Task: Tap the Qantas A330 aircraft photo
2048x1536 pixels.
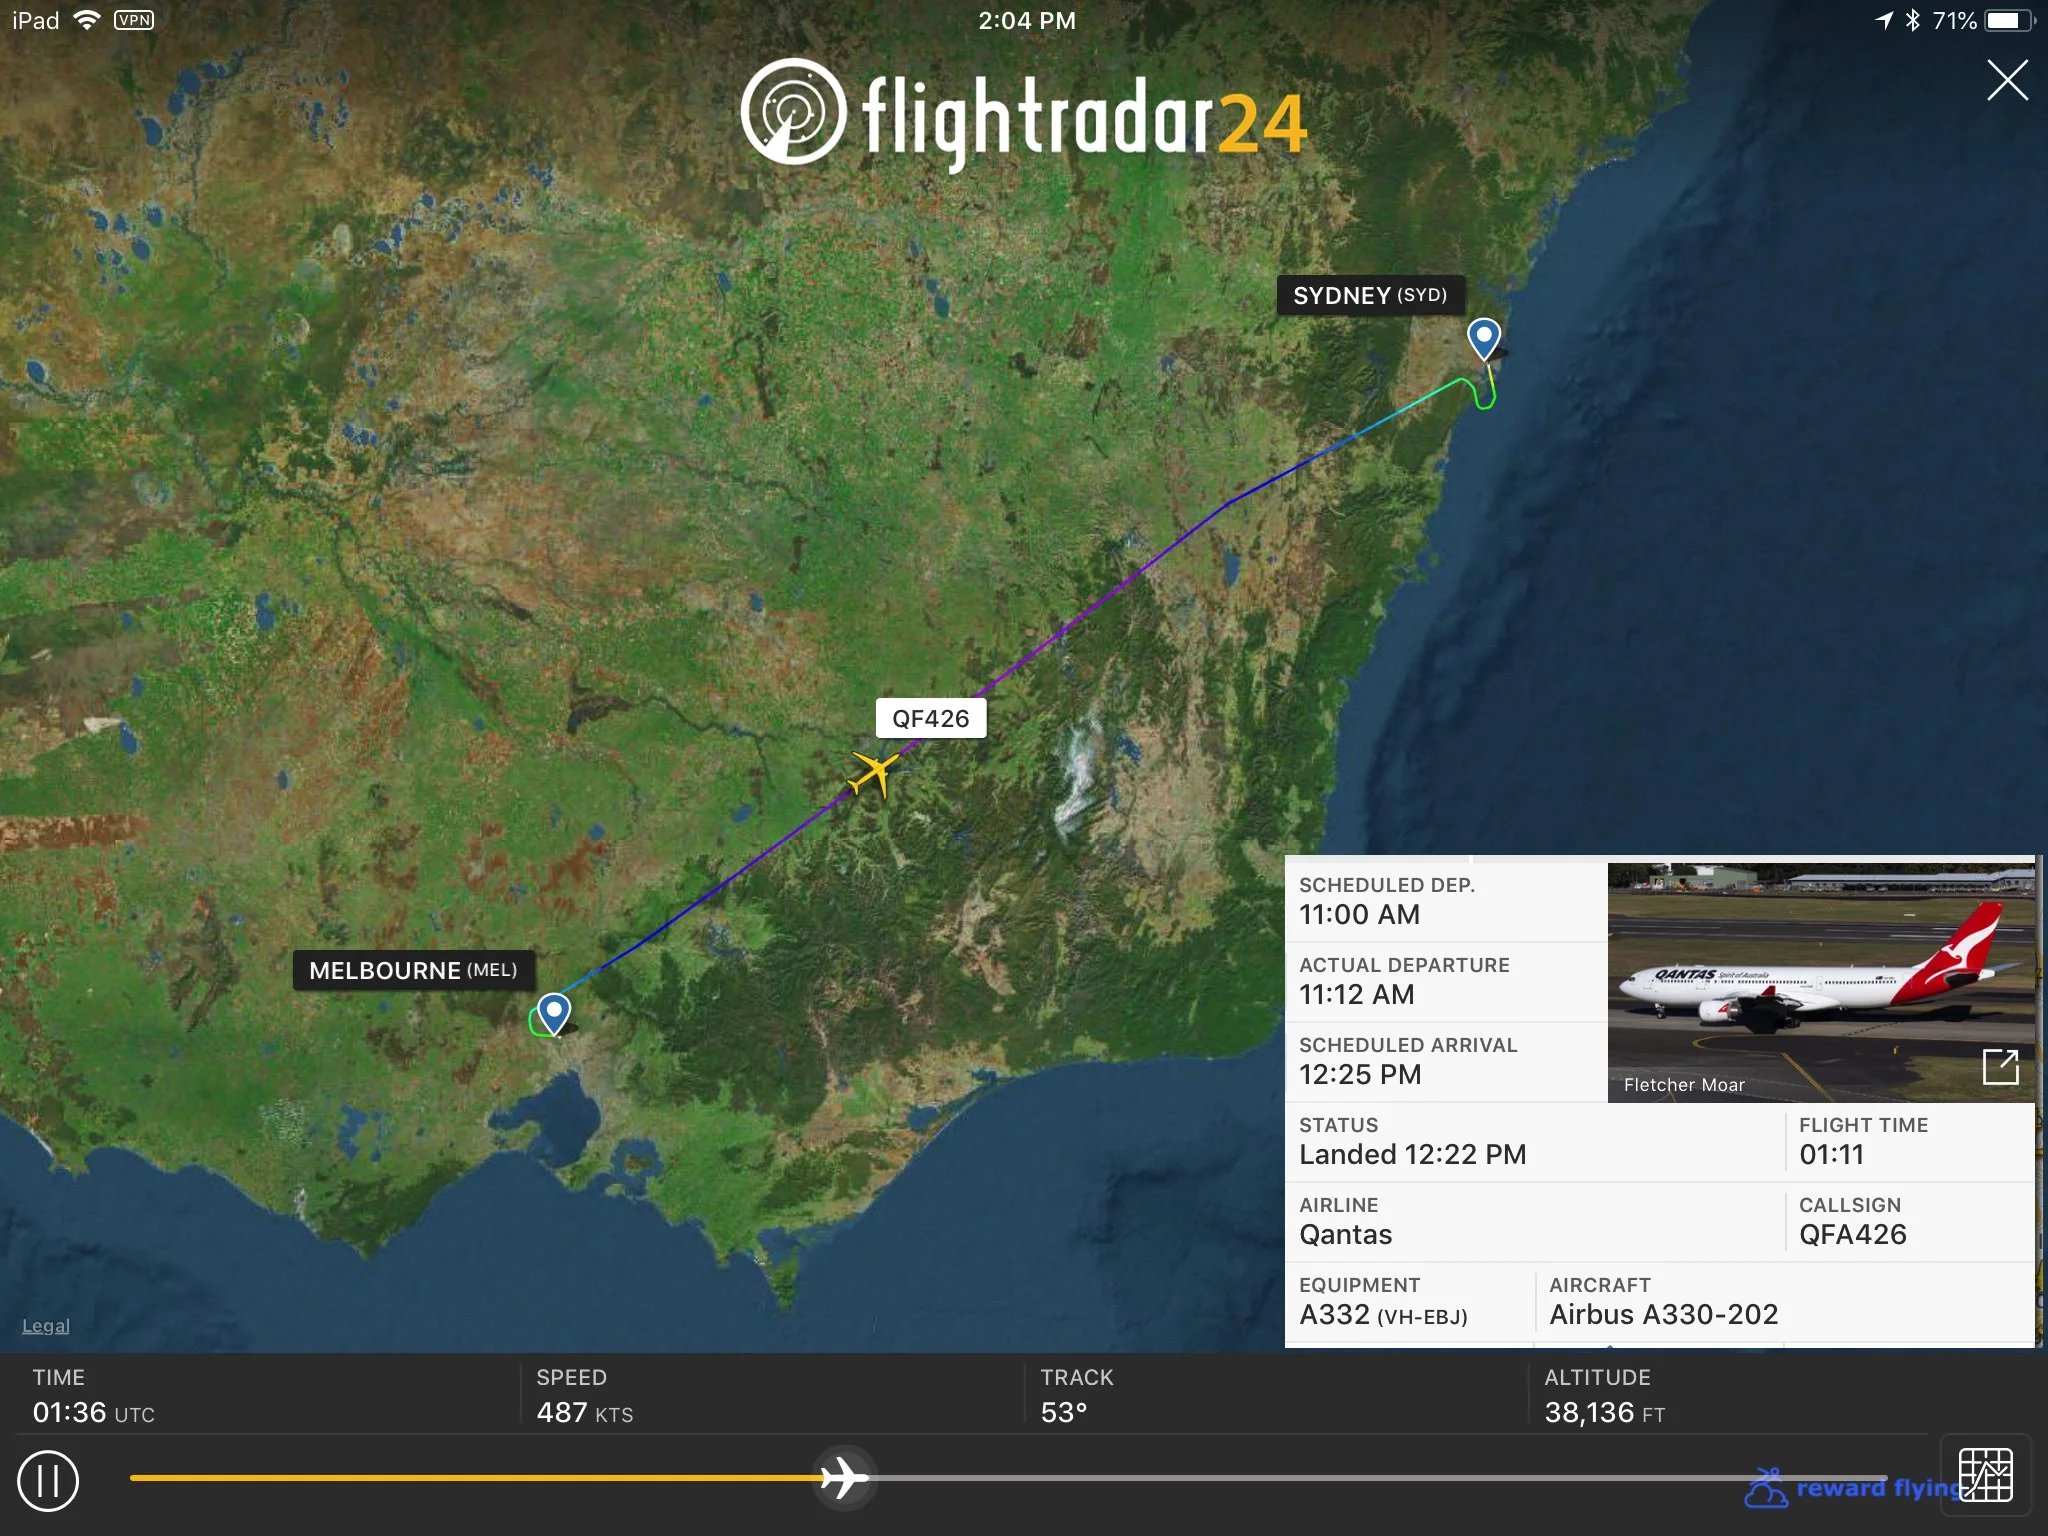Action: coord(1820,983)
